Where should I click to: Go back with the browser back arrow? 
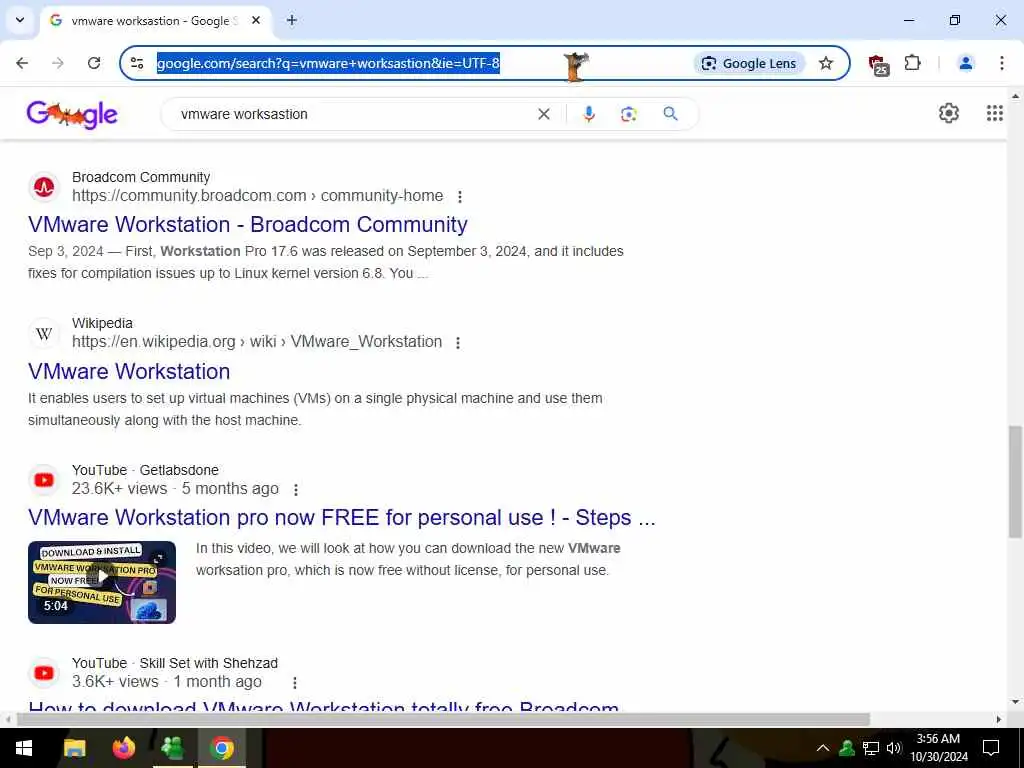coord(22,63)
